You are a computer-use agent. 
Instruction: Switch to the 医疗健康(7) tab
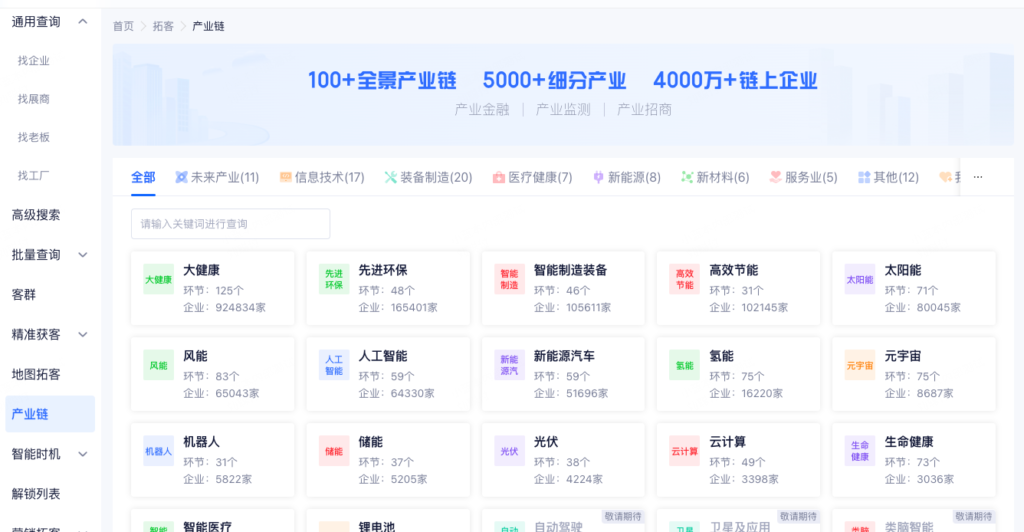pos(532,177)
